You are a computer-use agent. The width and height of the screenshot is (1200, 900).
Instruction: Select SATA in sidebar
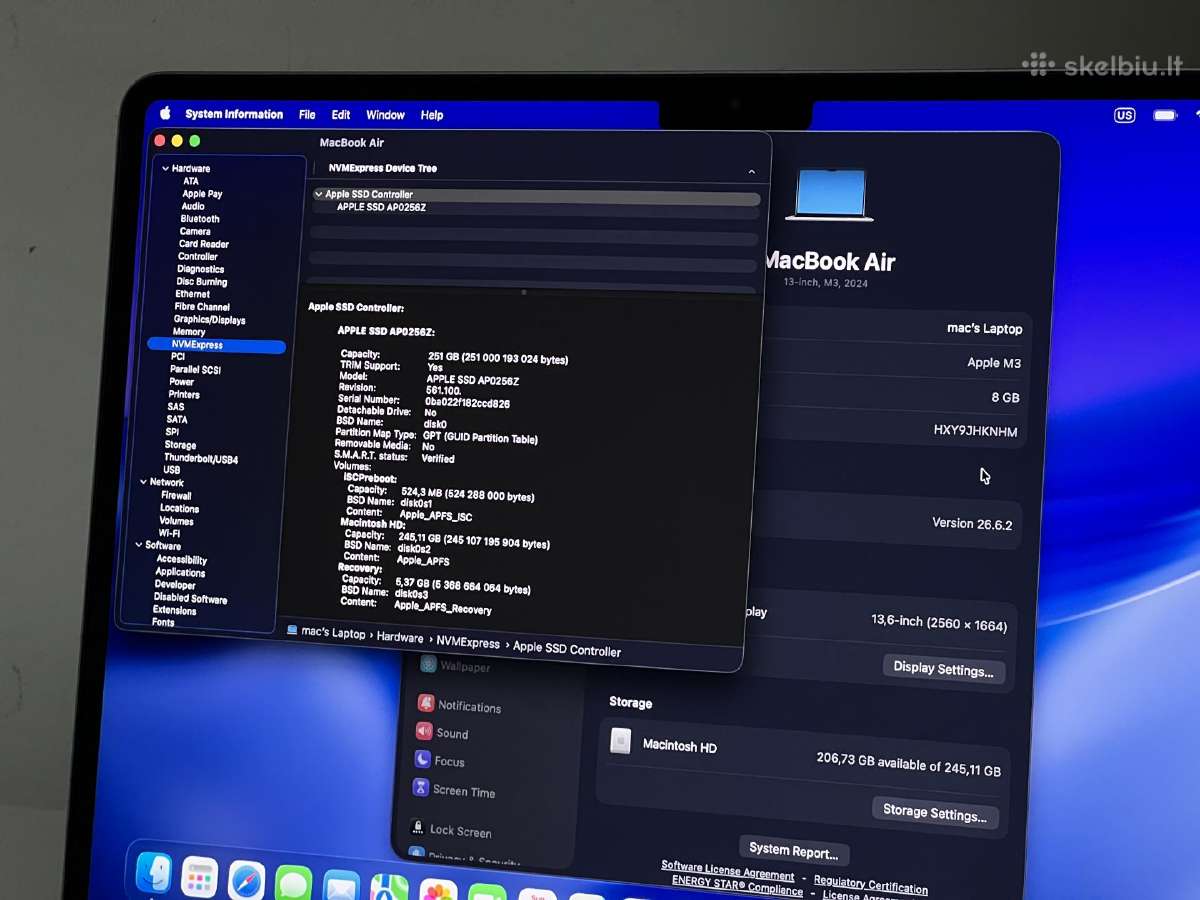176,420
